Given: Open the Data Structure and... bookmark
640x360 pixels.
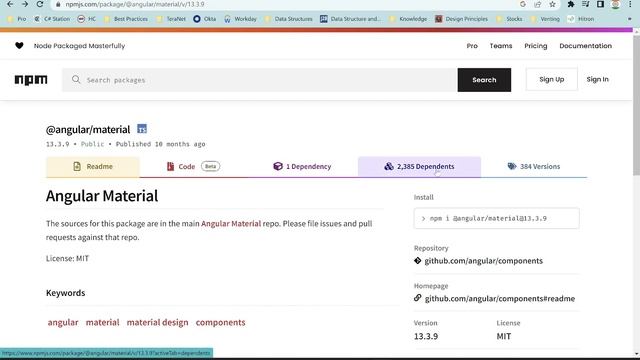Looking at the screenshot, I should 350,19.
